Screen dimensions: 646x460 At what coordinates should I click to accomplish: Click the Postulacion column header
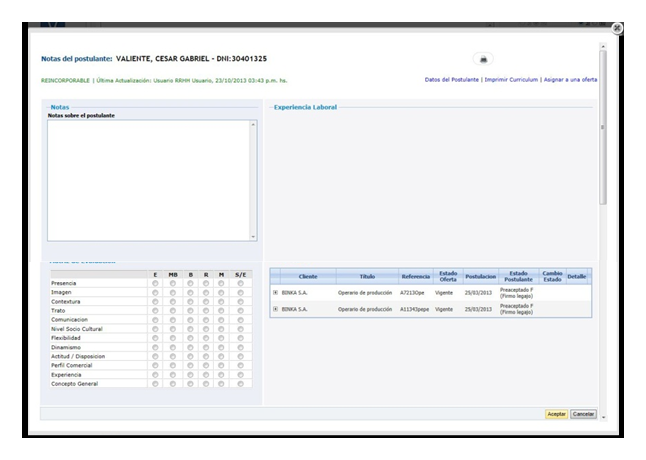[x=481, y=276]
